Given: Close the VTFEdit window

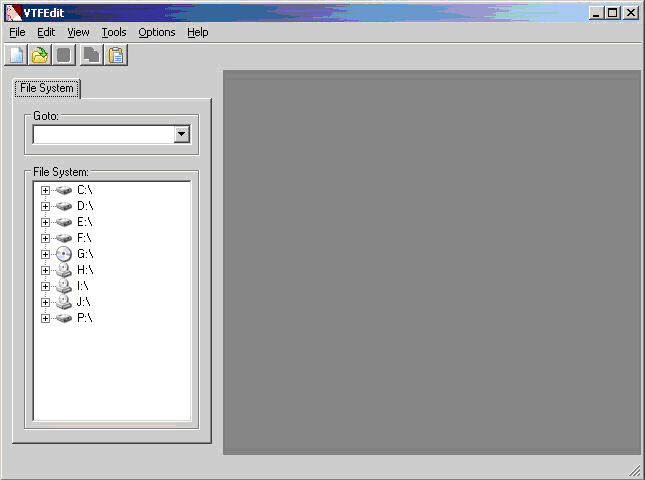Looking at the screenshot, I should point(631,13).
